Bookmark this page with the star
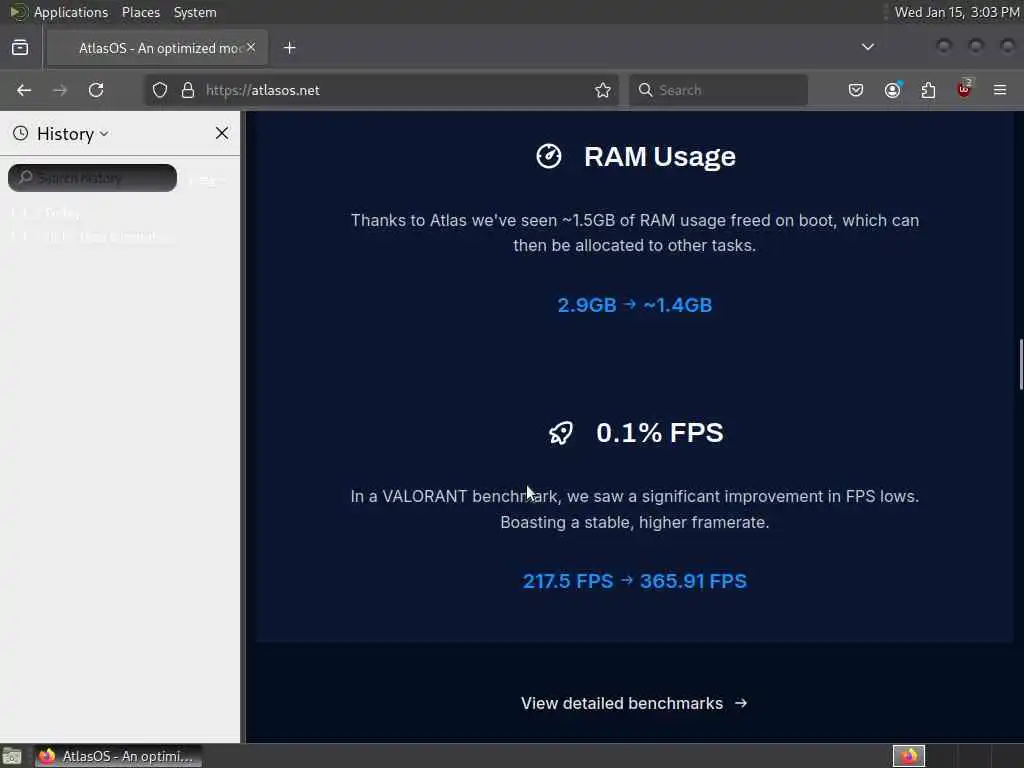The height and width of the screenshot is (768, 1024). (x=603, y=90)
